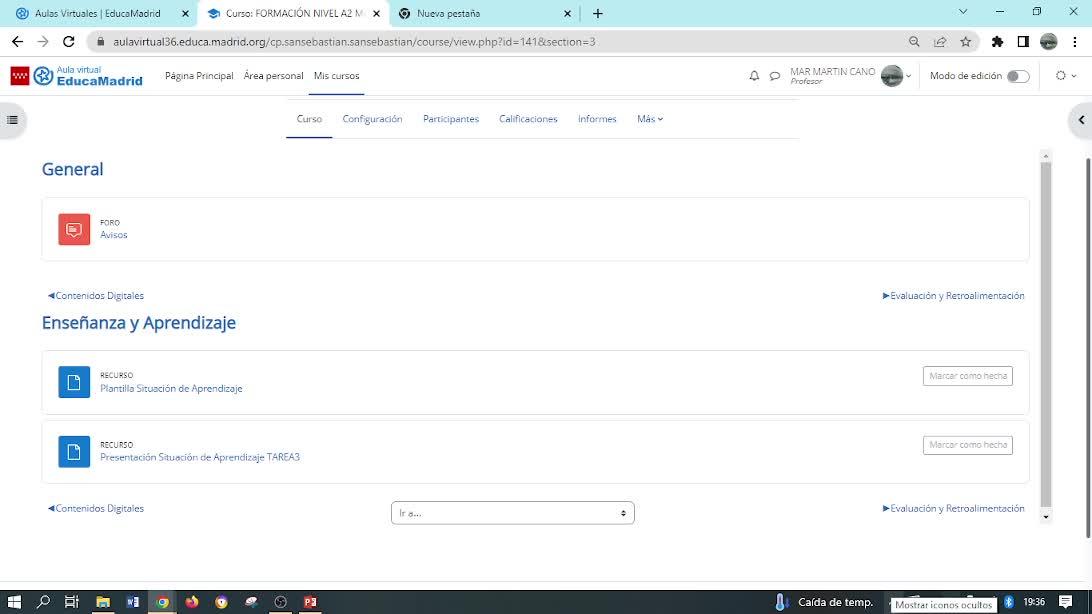Open Presentación Situación de Aprendizaje TAREA3 link

[200, 457]
